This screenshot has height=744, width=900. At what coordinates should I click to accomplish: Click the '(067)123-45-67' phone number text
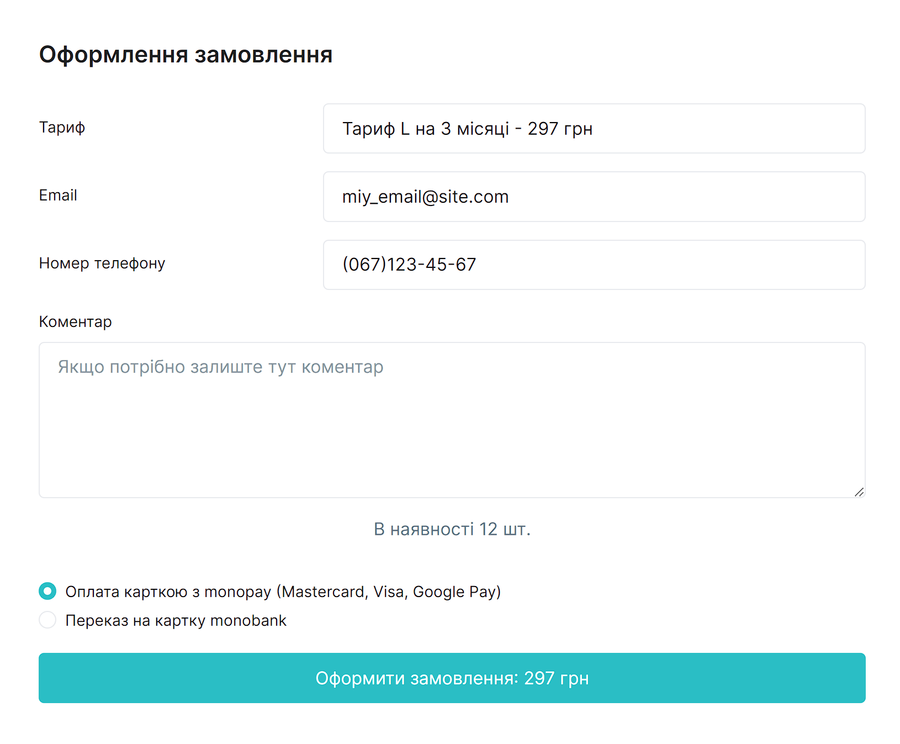pos(409,265)
